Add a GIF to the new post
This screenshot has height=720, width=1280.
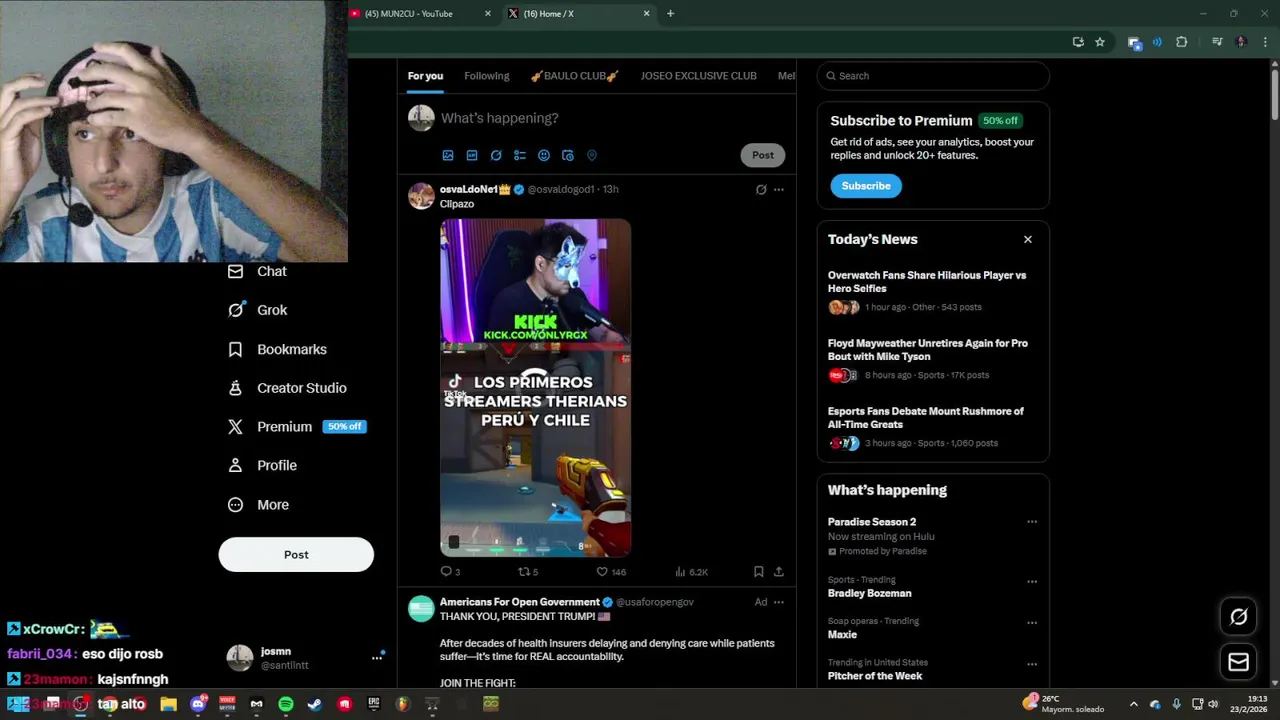click(x=472, y=155)
